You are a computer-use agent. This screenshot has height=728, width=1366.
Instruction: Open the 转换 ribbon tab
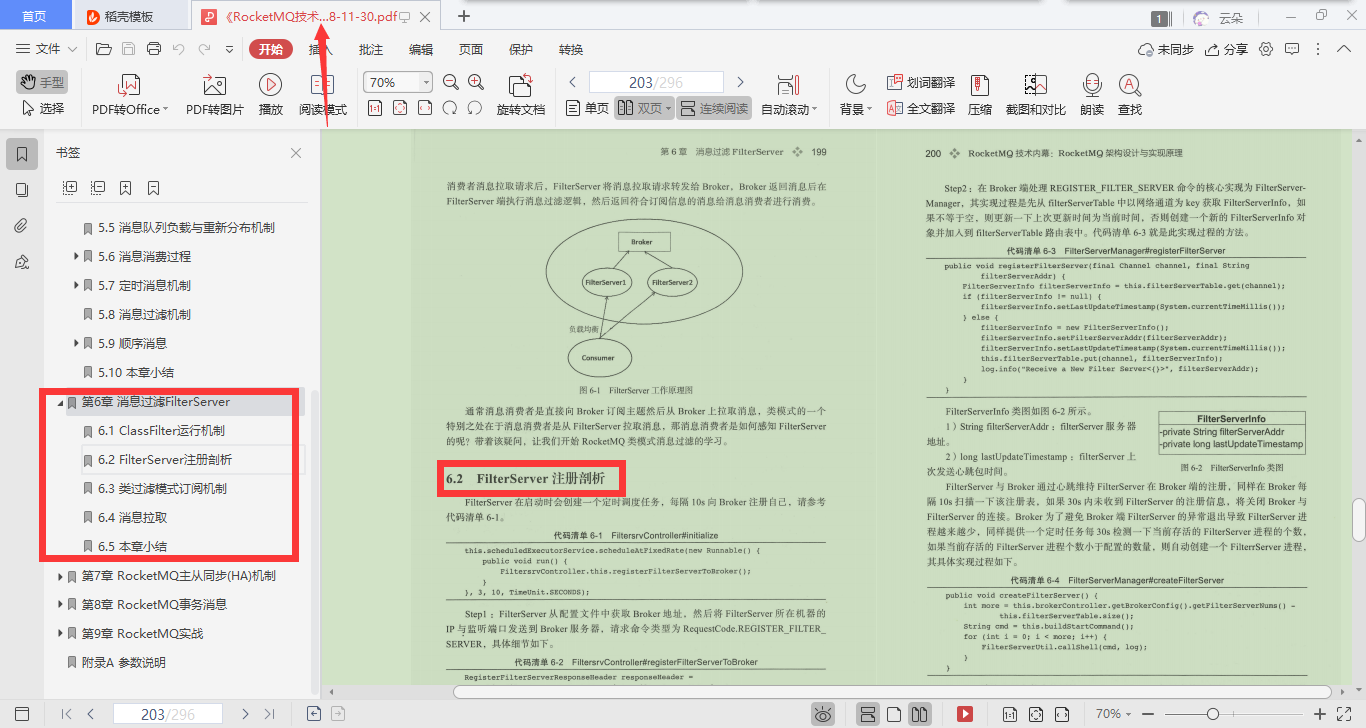coord(571,49)
